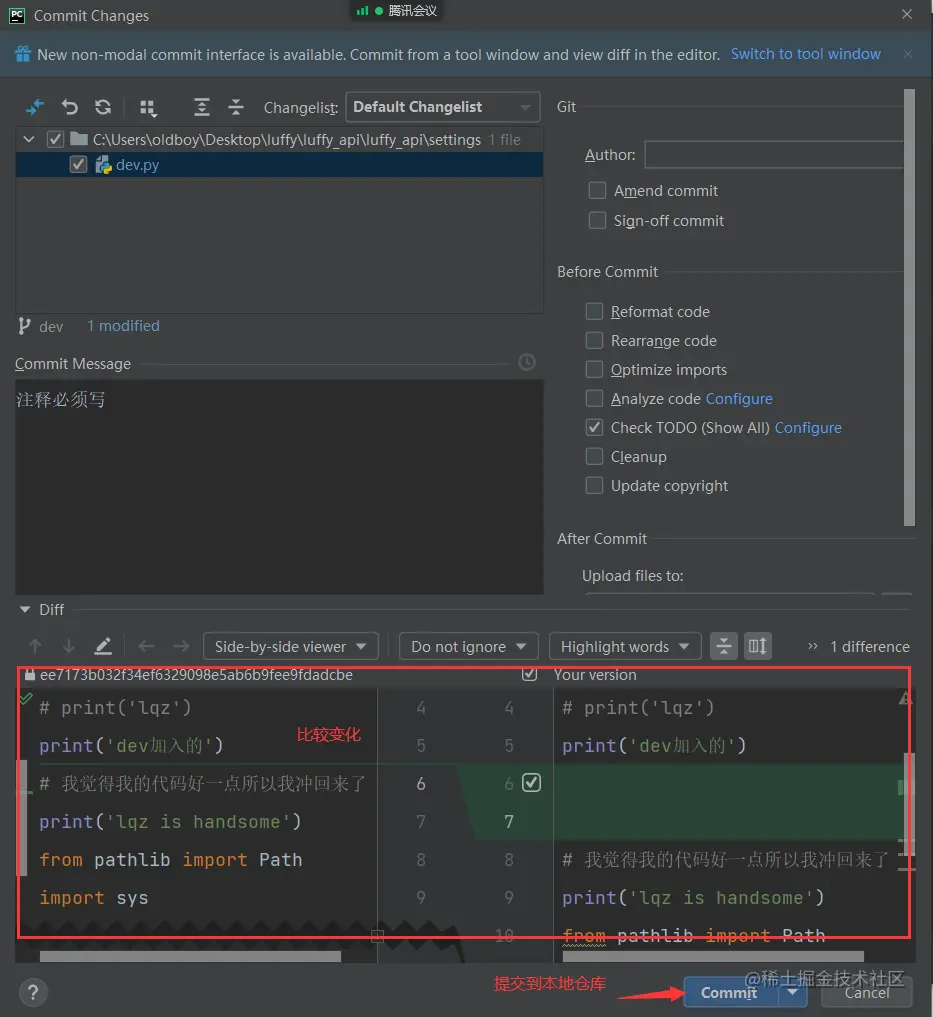Click the revision hash ee7173b032f34 label

196,675
